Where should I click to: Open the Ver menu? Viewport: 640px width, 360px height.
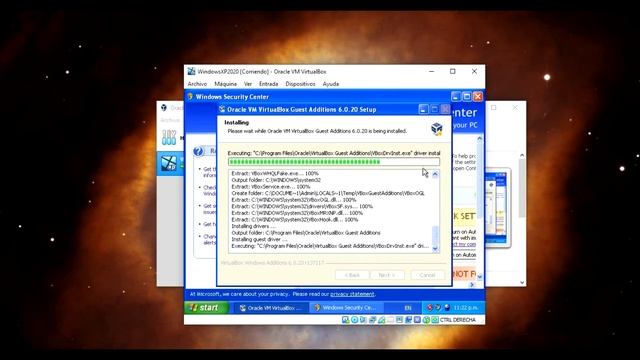click(248, 84)
